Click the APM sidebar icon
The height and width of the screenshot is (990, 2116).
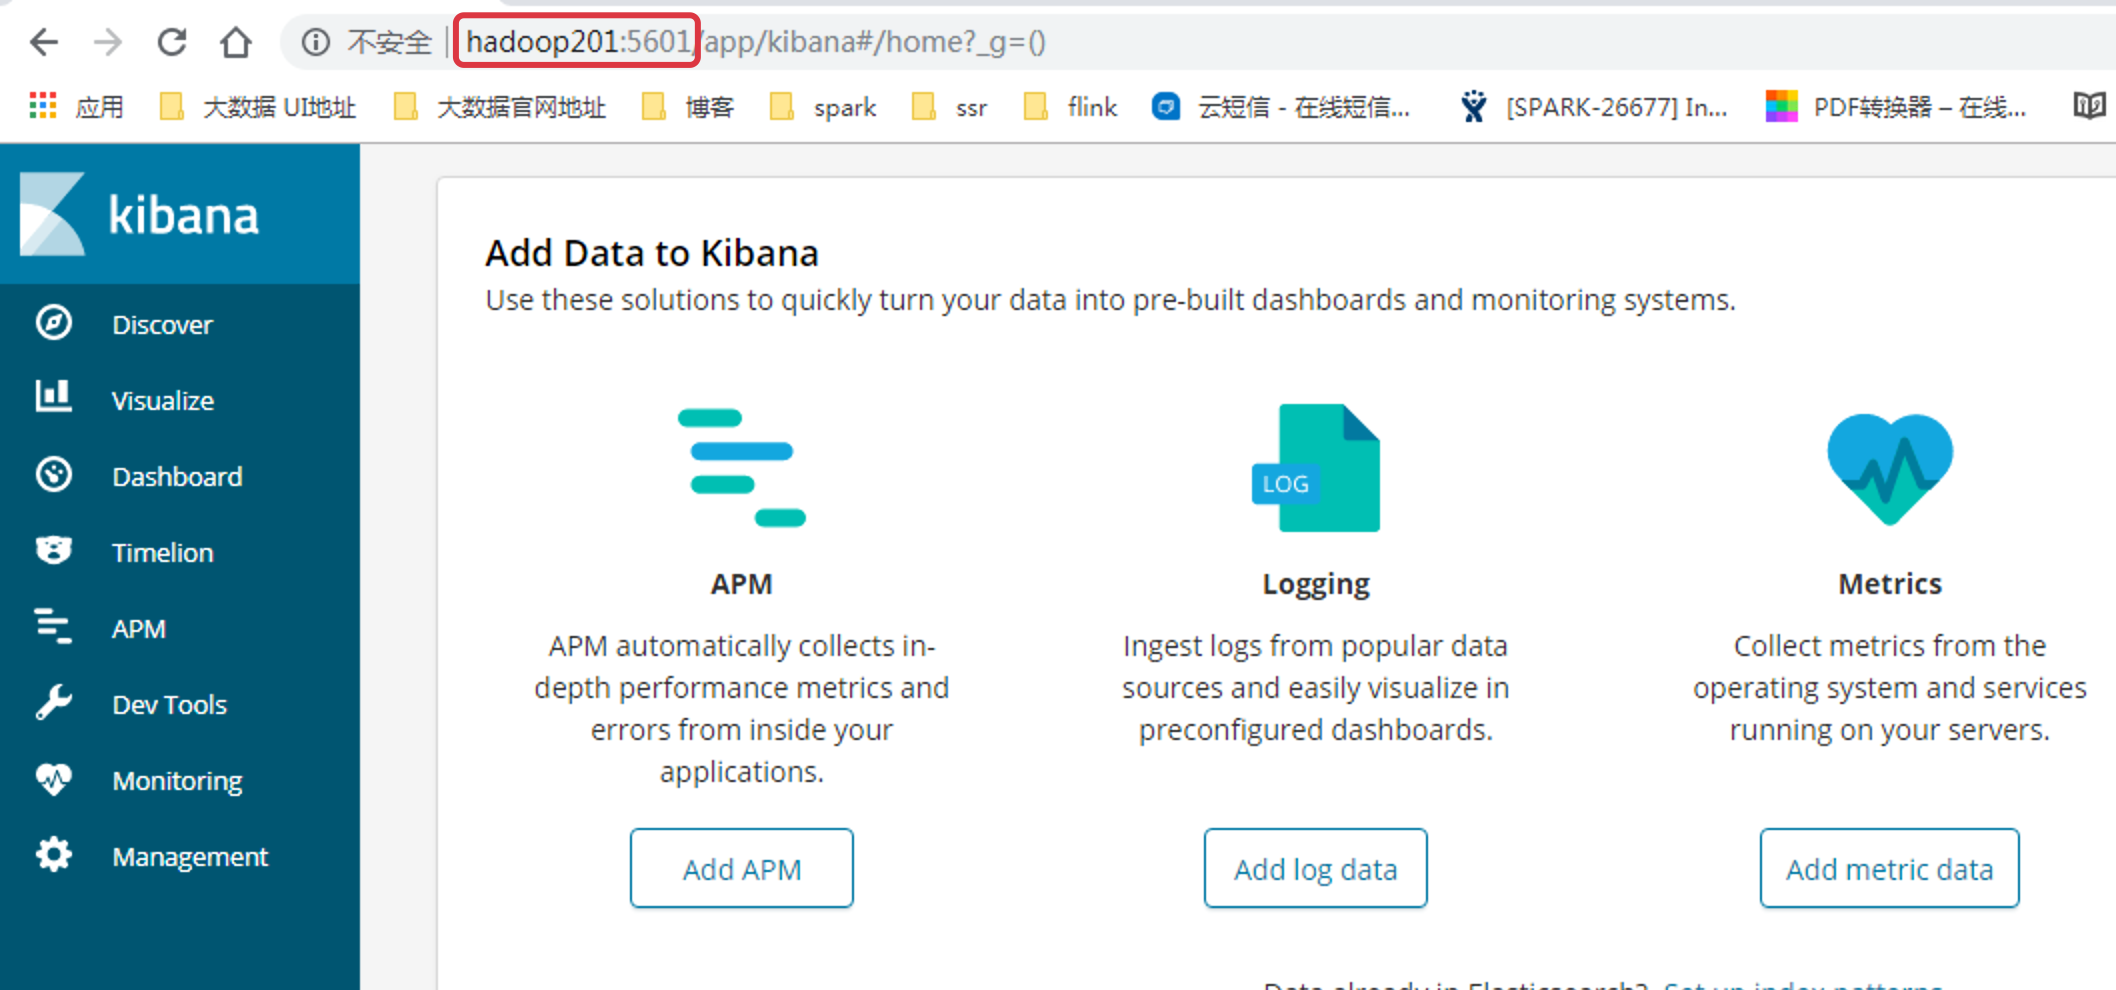(54, 626)
